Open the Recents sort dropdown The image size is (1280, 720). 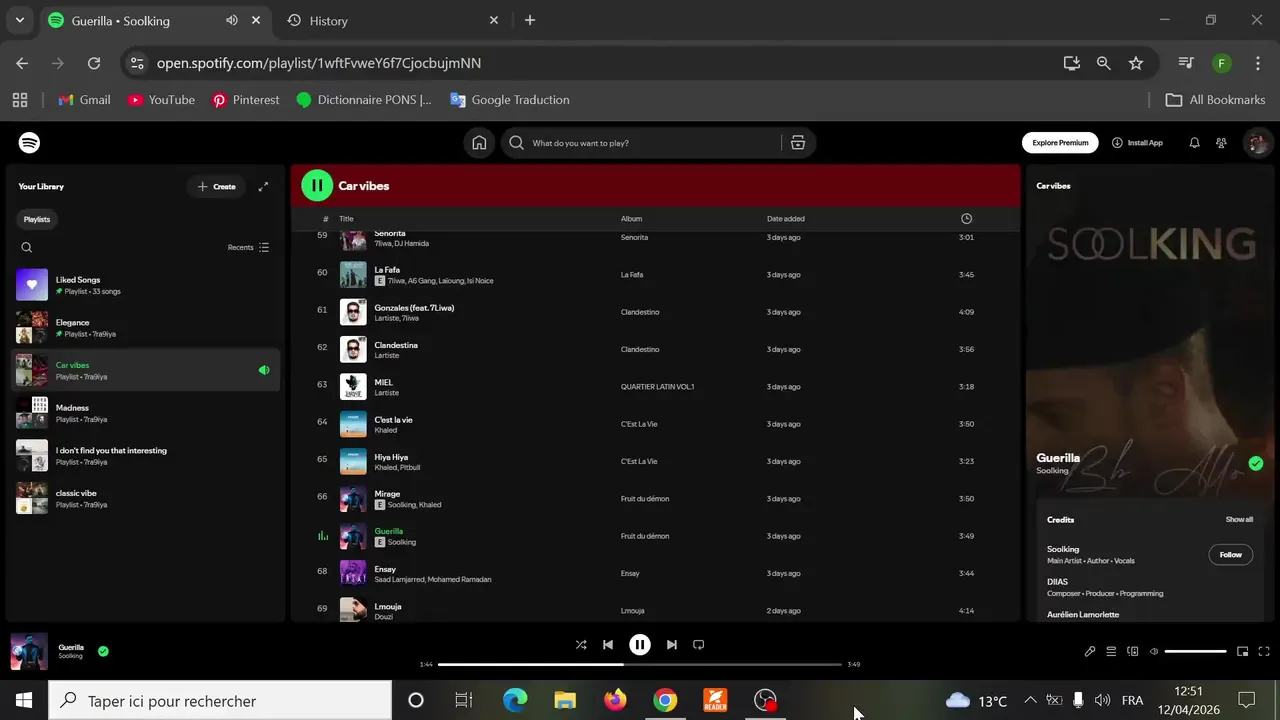(x=248, y=247)
